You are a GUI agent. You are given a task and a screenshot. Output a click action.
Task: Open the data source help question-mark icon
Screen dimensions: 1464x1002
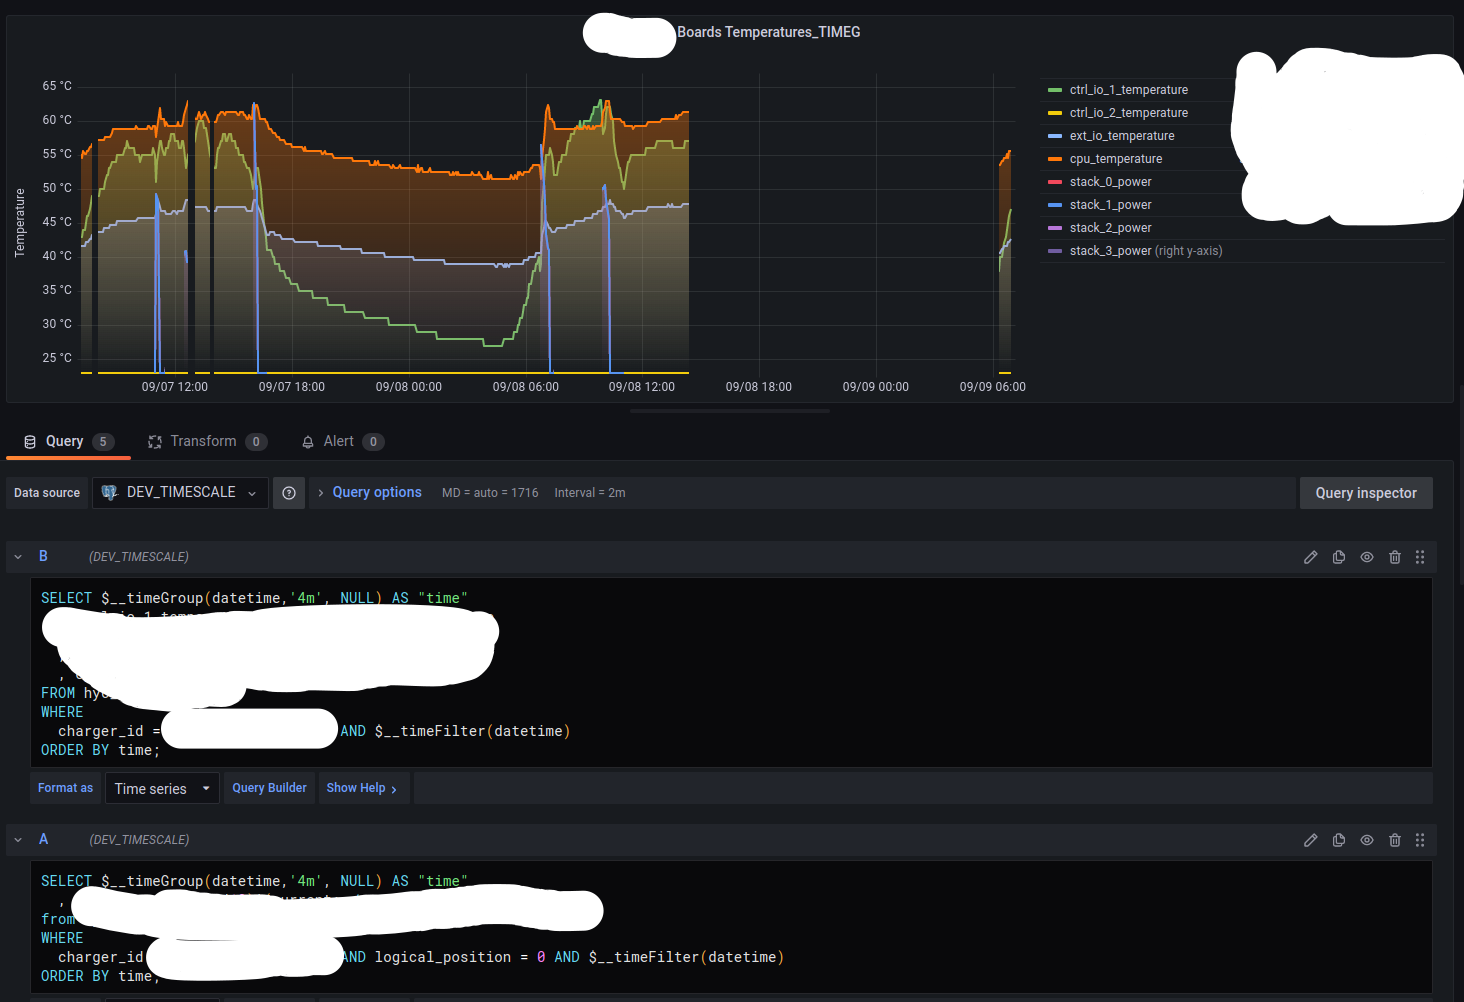pyautogui.click(x=289, y=492)
